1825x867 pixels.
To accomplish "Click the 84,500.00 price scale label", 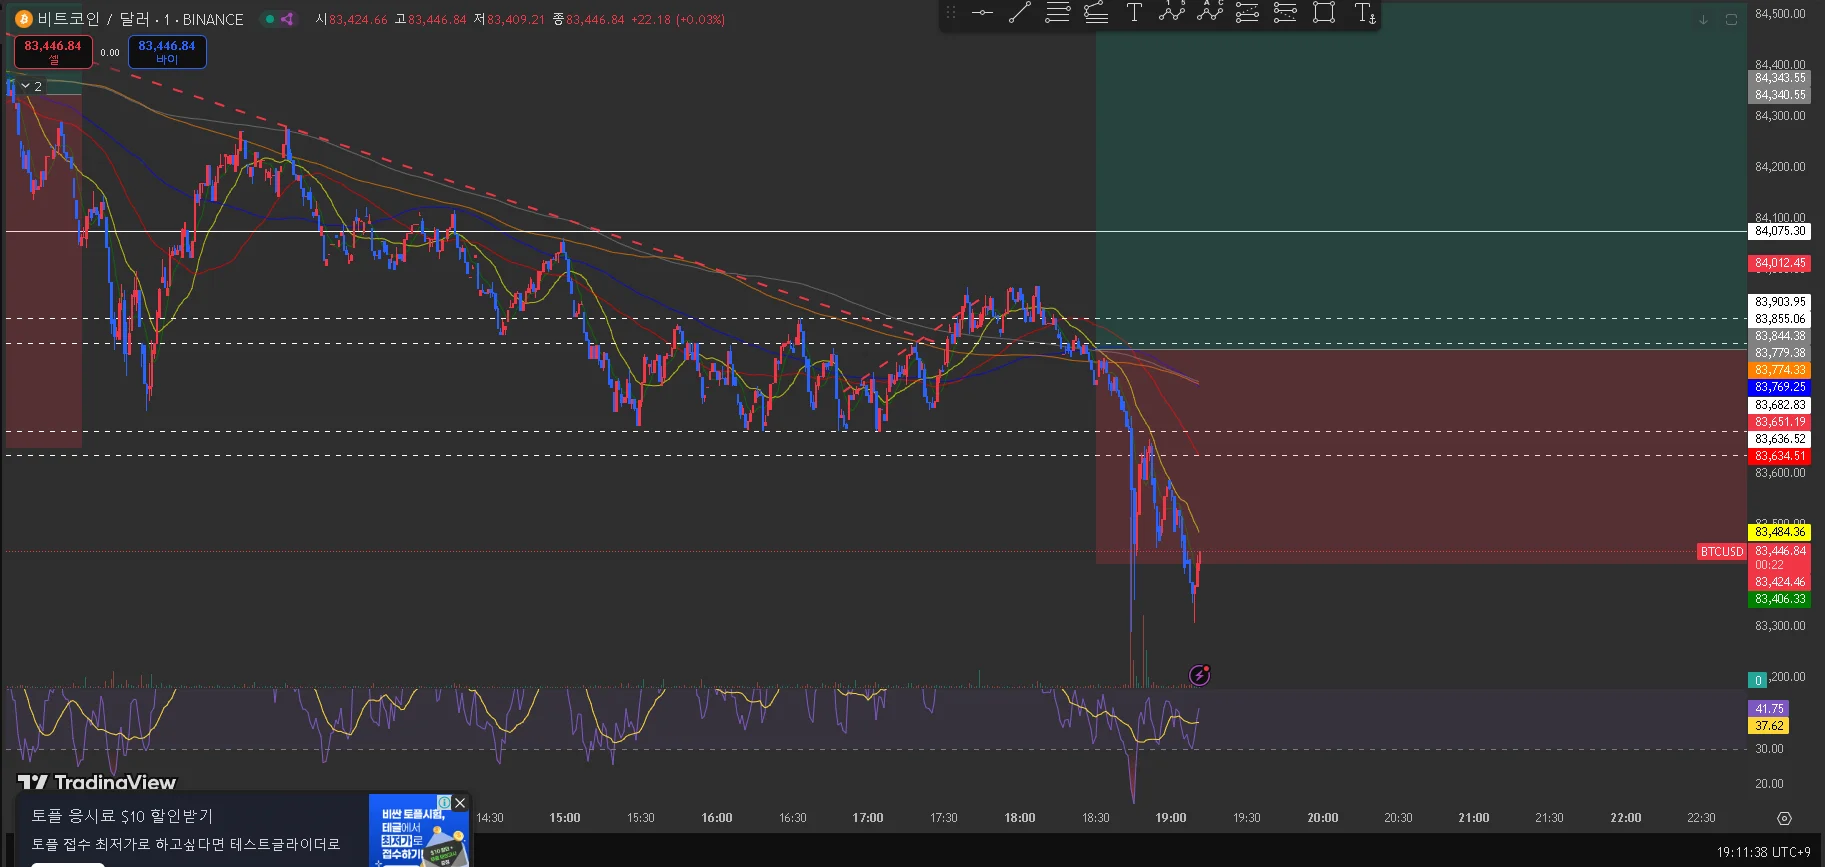I will coord(1780,14).
